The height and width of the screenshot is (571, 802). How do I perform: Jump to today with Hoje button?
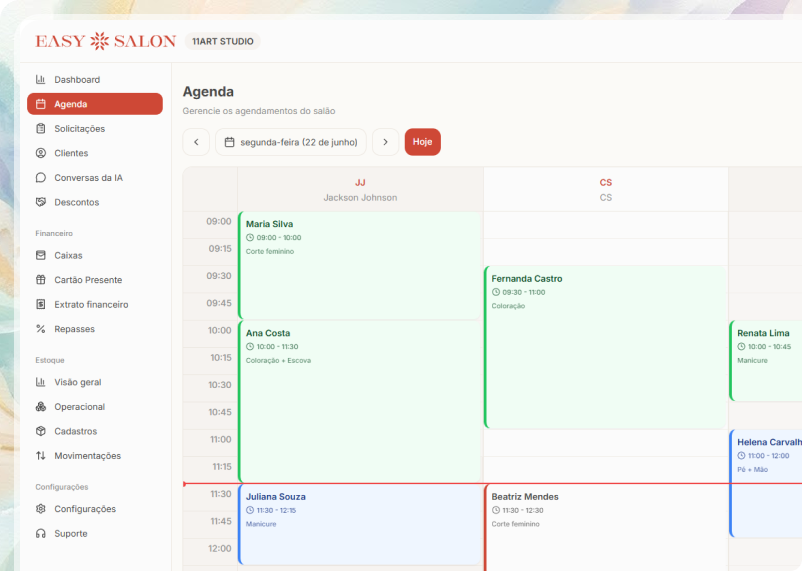[422, 142]
